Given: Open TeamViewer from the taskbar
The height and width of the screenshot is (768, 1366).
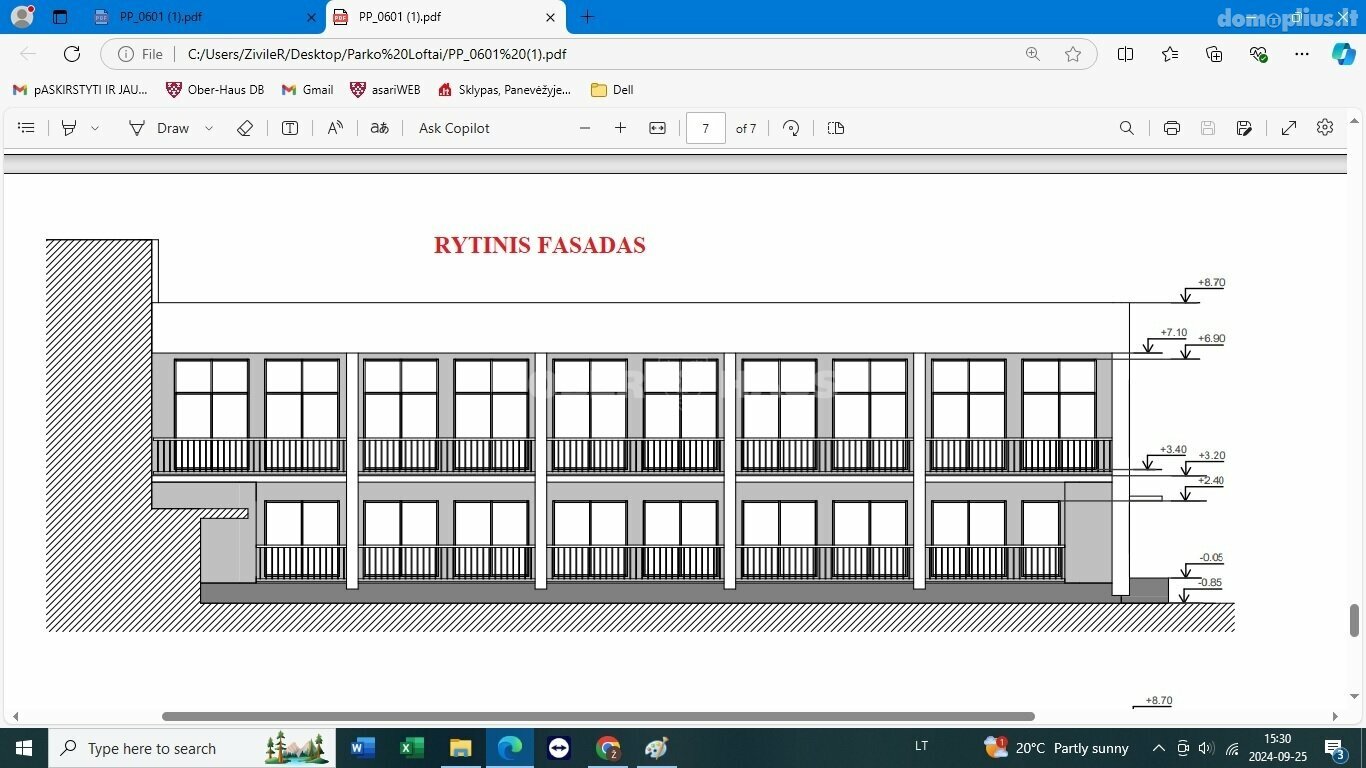Looking at the screenshot, I should click(x=559, y=748).
